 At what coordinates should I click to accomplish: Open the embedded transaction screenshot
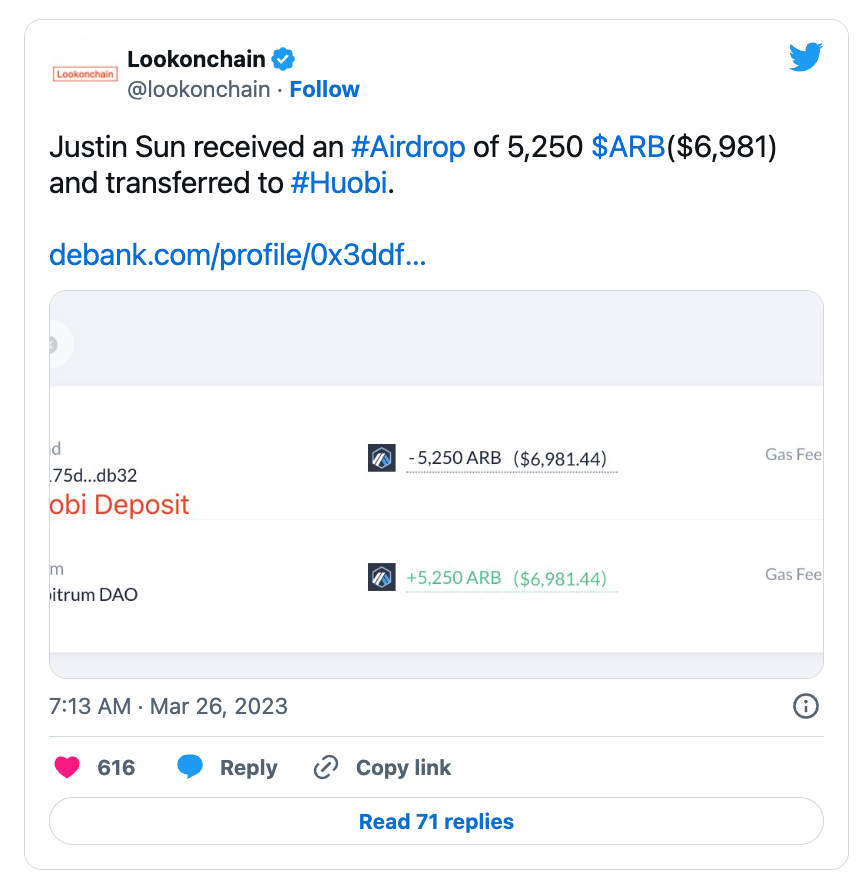click(x=436, y=484)
